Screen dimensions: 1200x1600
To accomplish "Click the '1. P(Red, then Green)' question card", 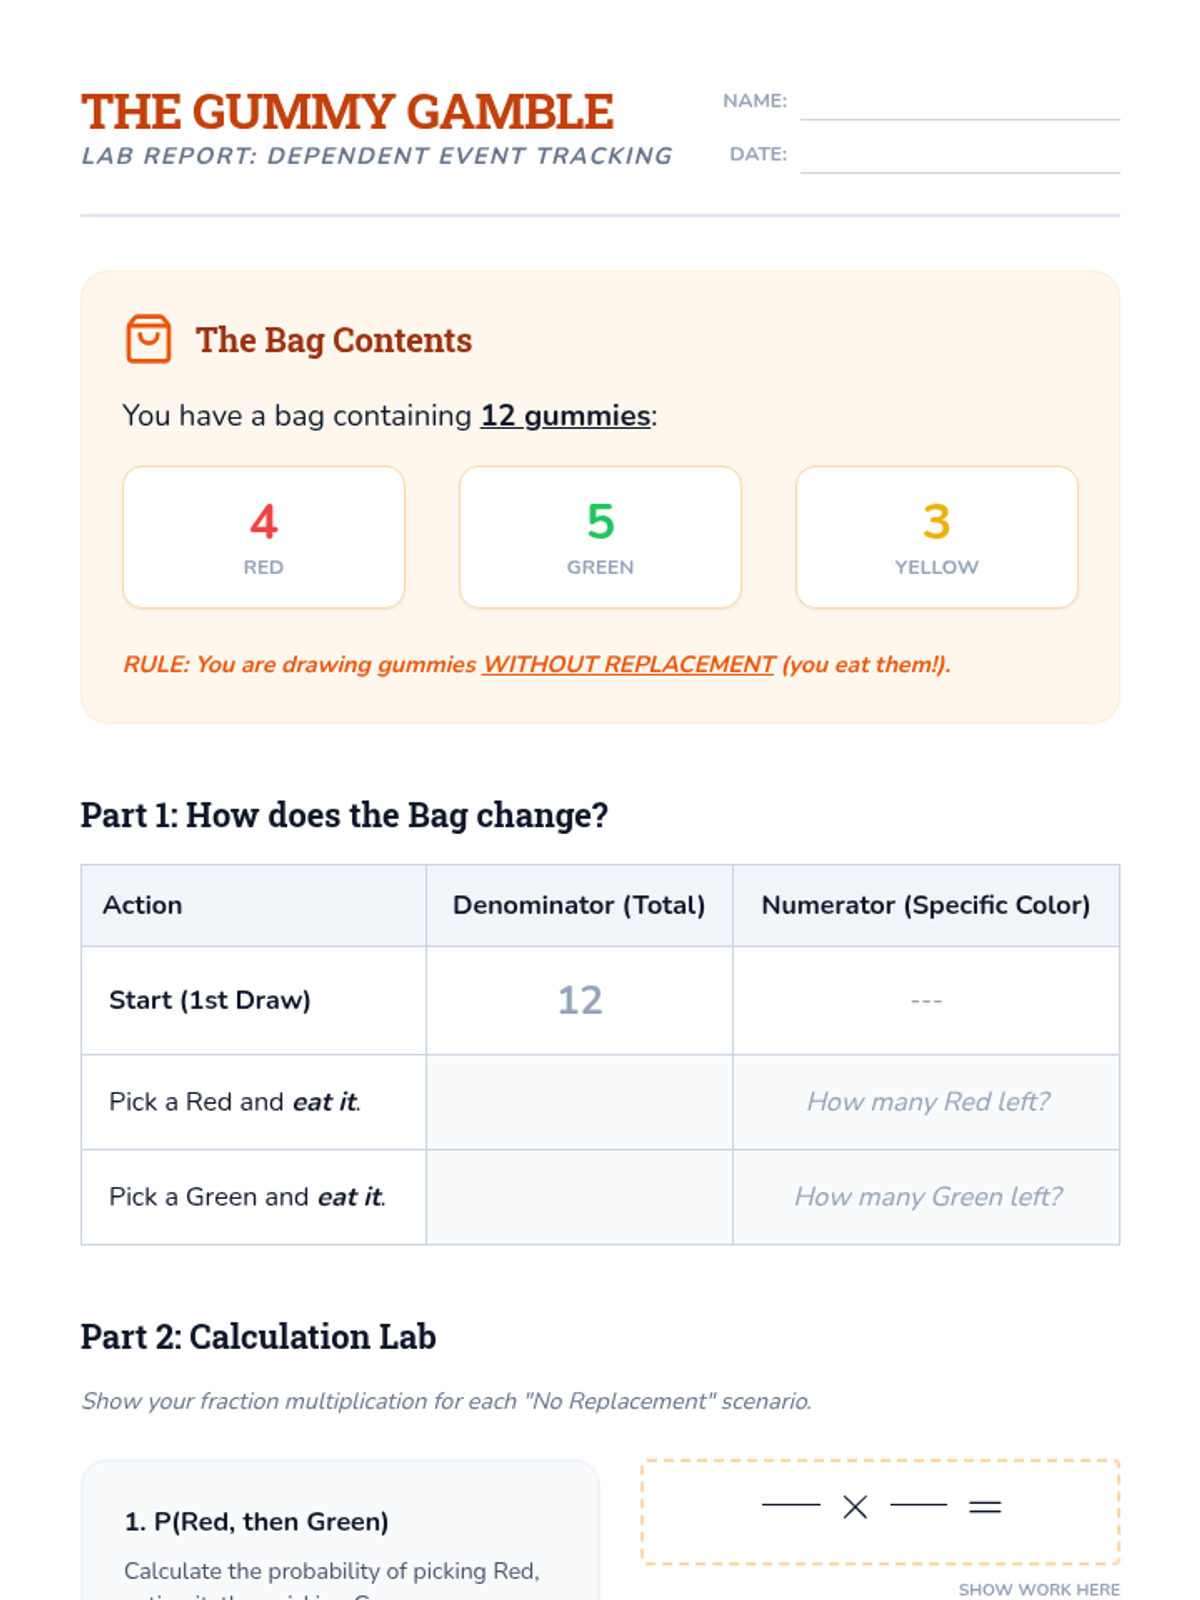I will (x=340, y=1530).
